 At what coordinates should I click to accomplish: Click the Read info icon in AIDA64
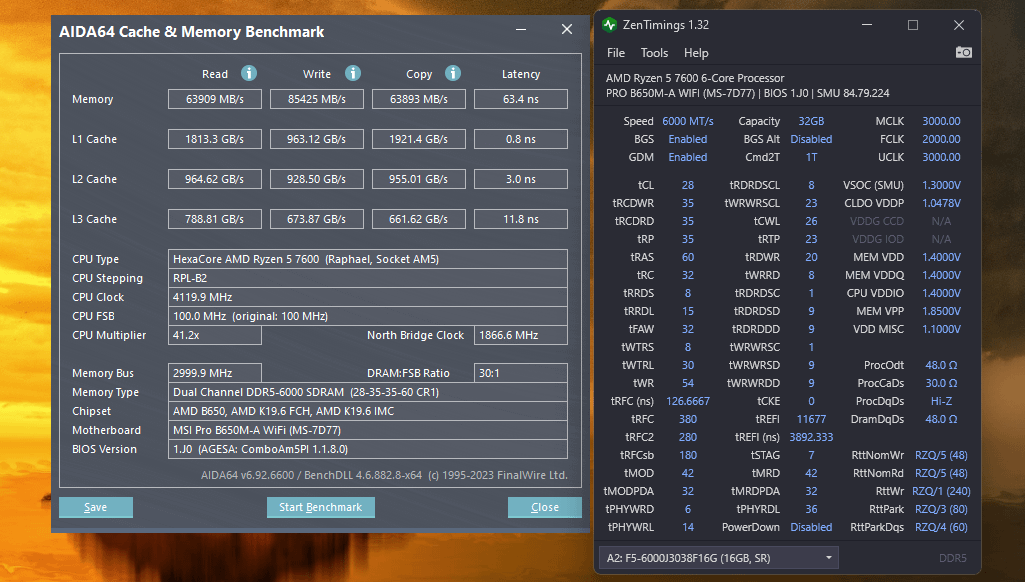point(248,73)
